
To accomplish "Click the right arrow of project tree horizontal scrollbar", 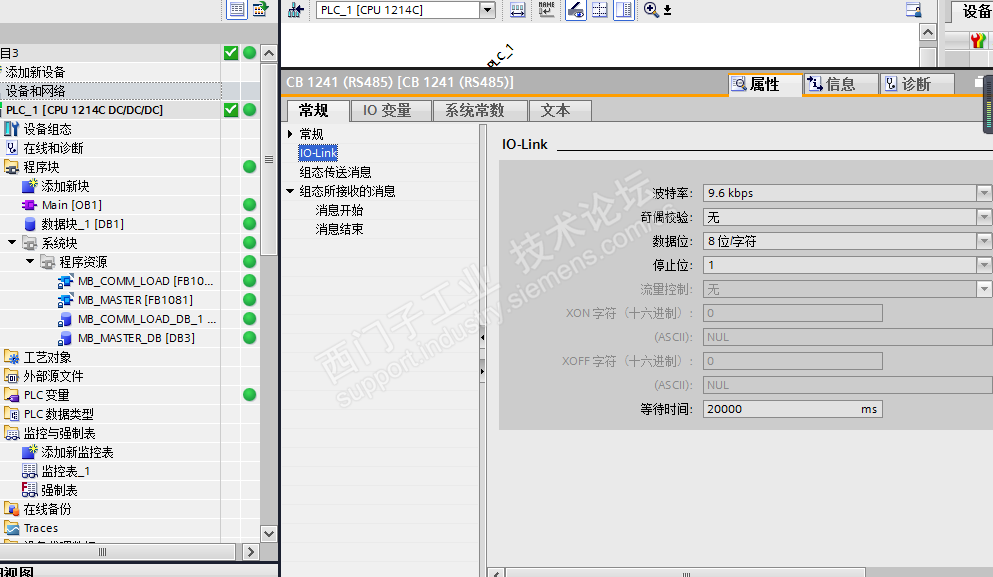I will (251, 552).
